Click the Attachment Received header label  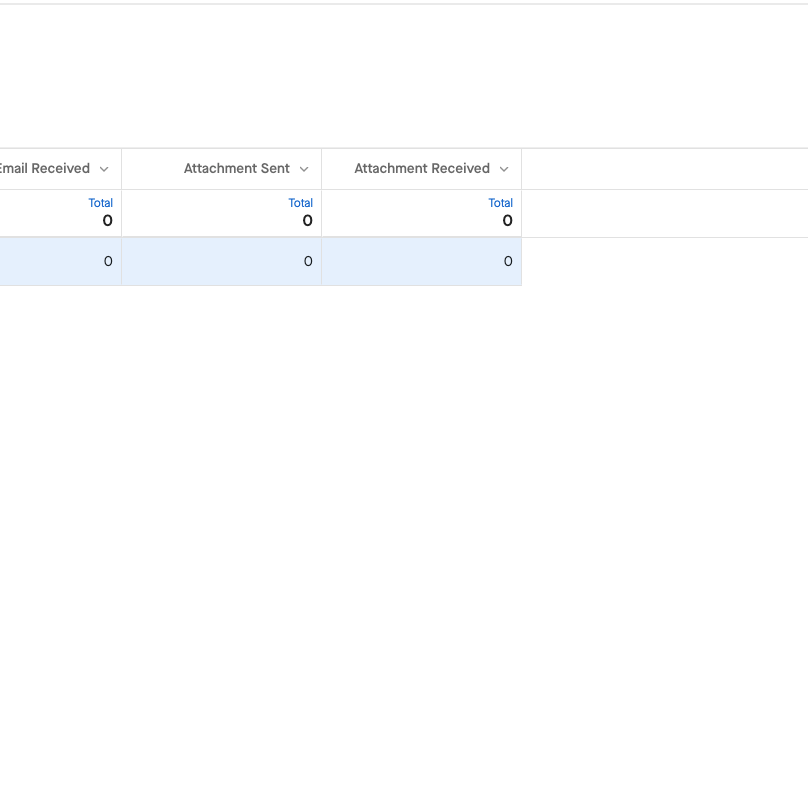coord(422,169)
